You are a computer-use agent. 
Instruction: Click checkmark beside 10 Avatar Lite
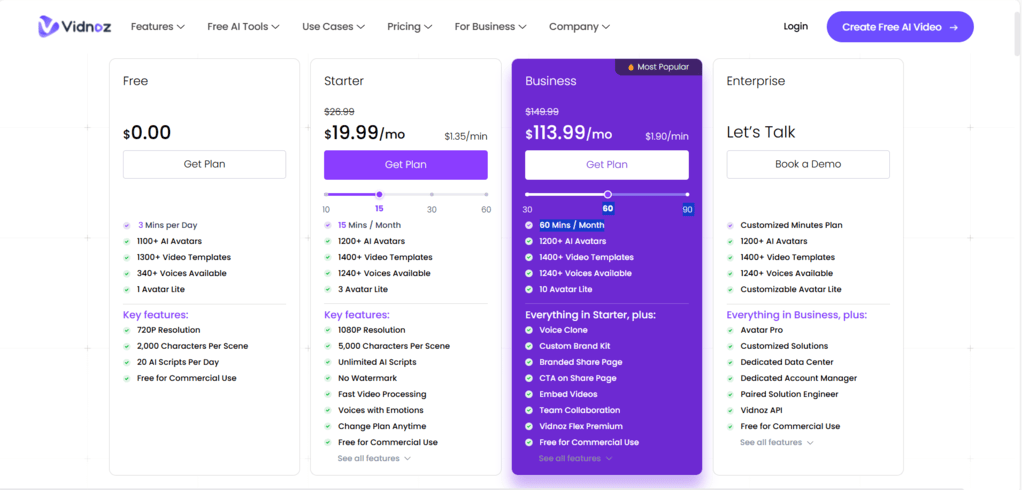(x=529, y=289)
